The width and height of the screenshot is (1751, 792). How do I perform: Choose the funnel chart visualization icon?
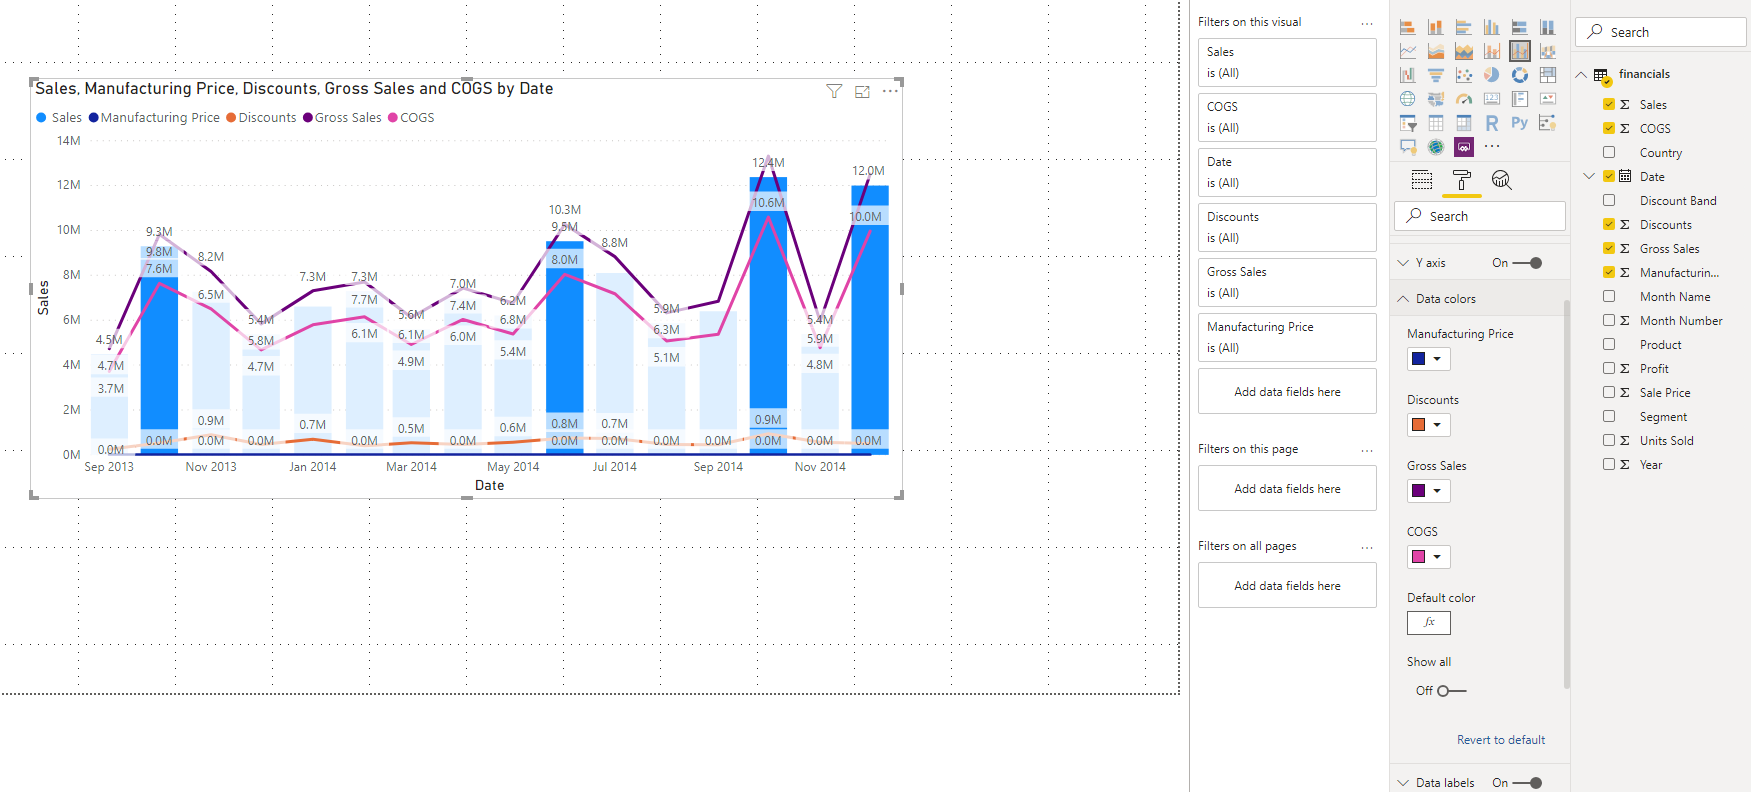(x=1436, y=75)
